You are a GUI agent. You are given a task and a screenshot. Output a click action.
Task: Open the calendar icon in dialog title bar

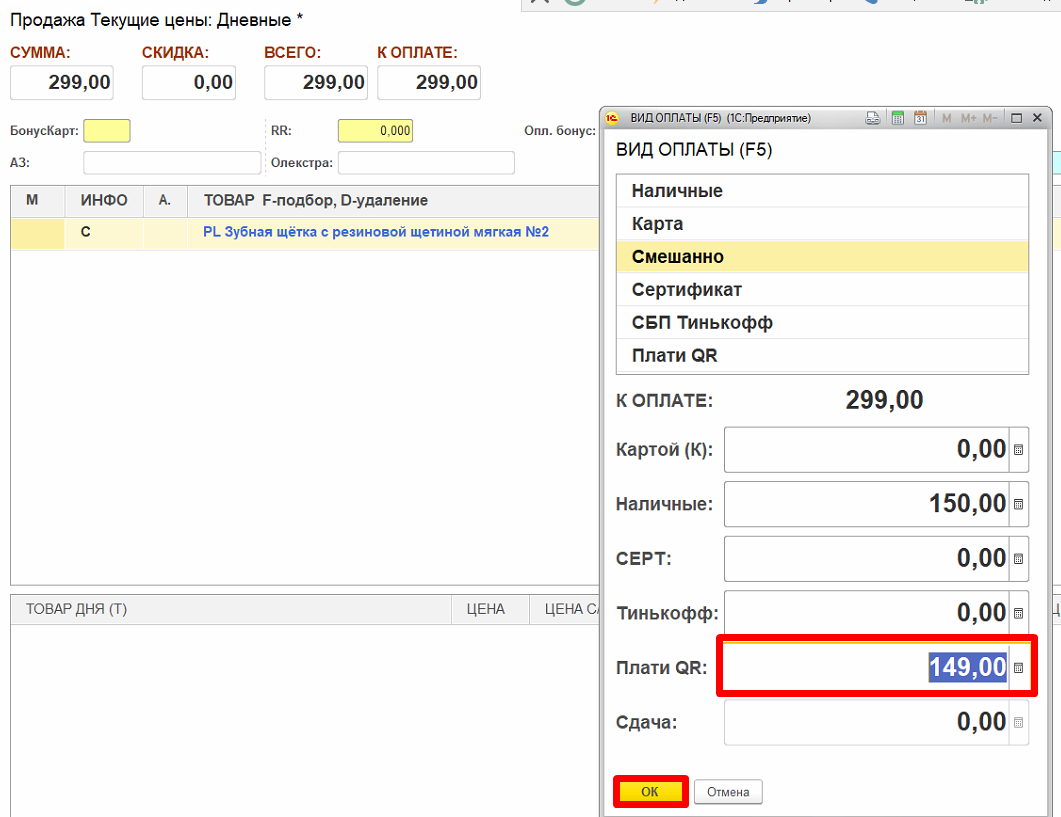coord(921,118)
